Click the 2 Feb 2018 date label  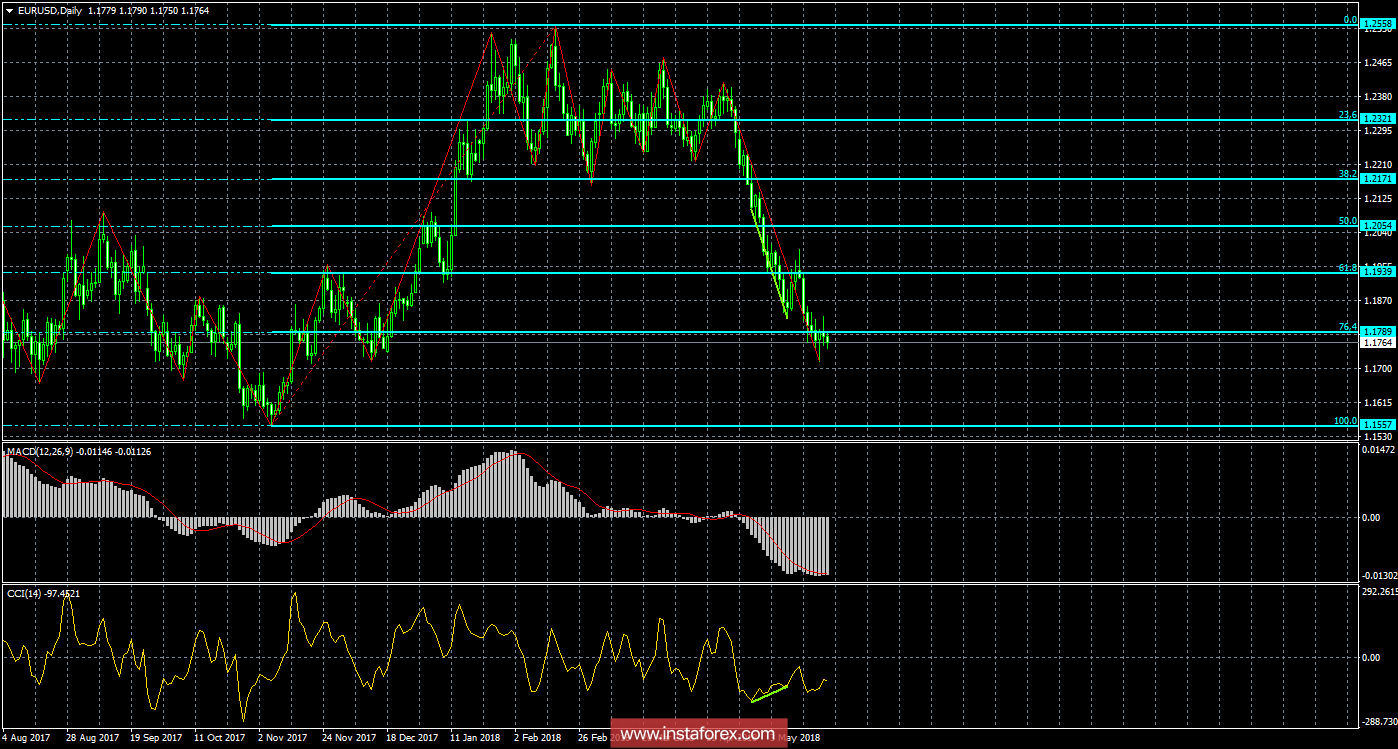pos(537,738)
